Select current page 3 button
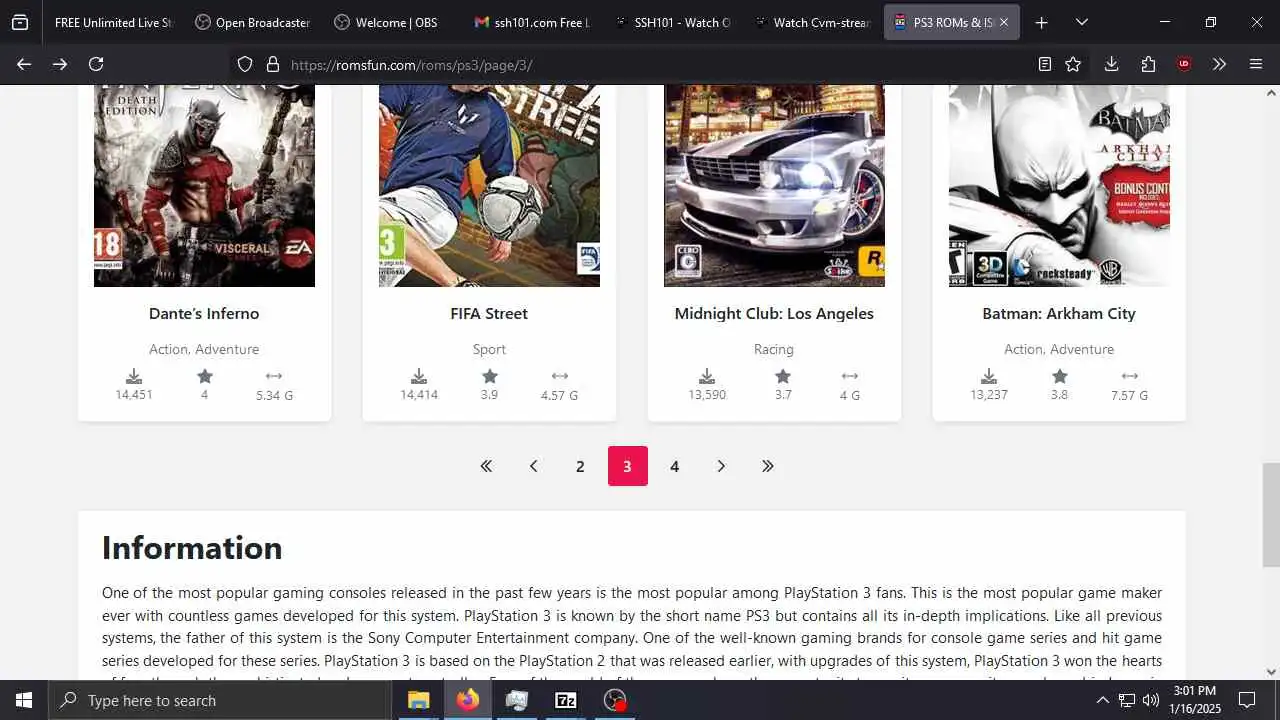 click(627, 466)
